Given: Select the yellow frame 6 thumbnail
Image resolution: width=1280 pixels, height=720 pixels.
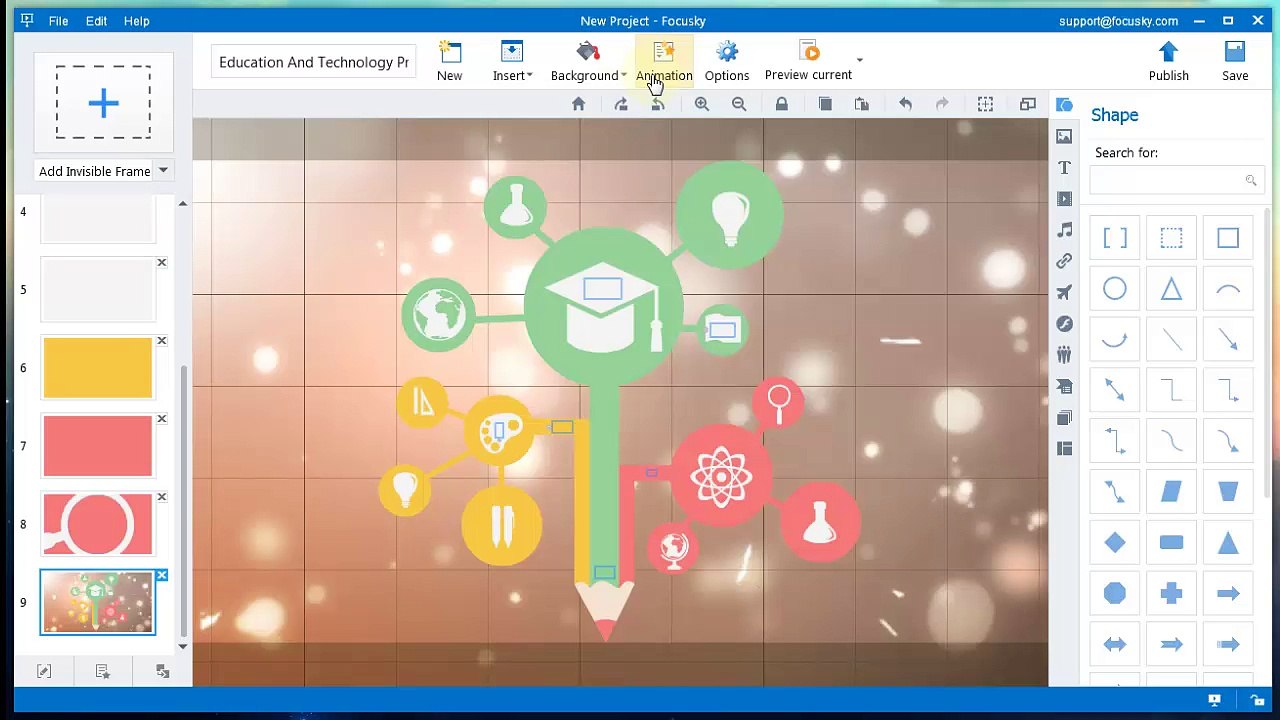Looking at the screenshot, I should (x=98, y=368).
